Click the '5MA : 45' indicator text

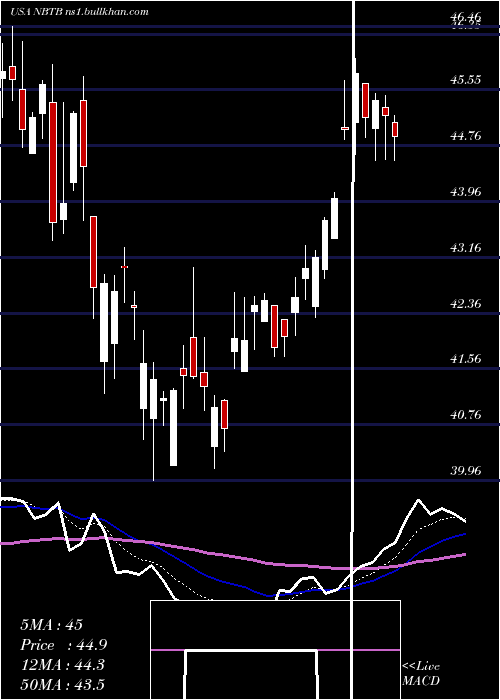[51, 625]
